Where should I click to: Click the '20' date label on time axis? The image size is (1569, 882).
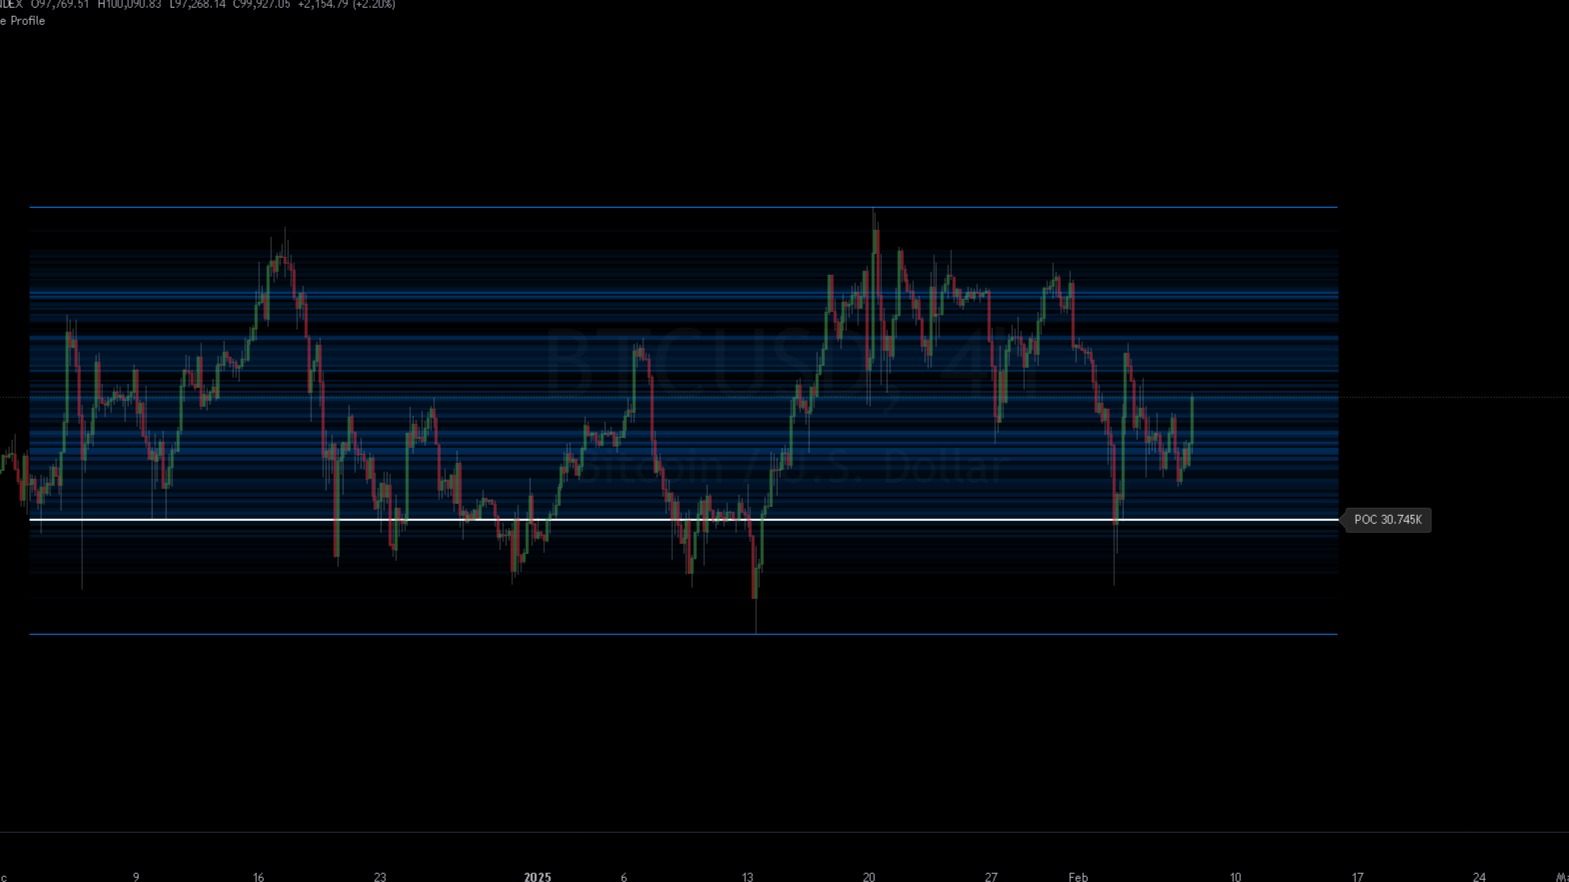tap(869, 877)
